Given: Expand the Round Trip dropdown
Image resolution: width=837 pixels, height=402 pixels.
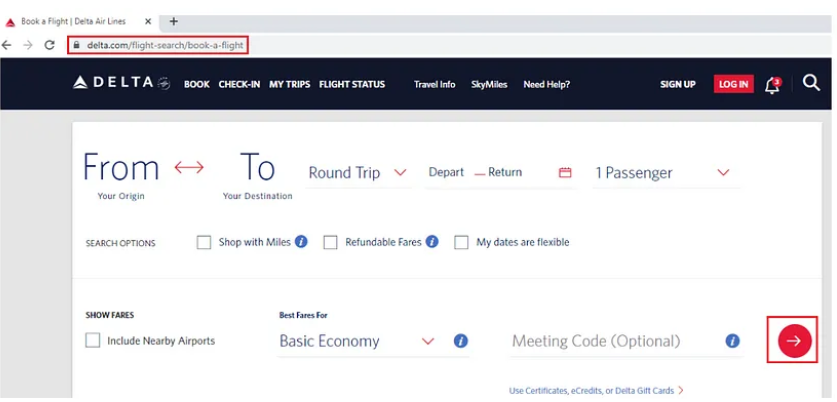Looking at the screenshot, I should (x=358, y=173).
